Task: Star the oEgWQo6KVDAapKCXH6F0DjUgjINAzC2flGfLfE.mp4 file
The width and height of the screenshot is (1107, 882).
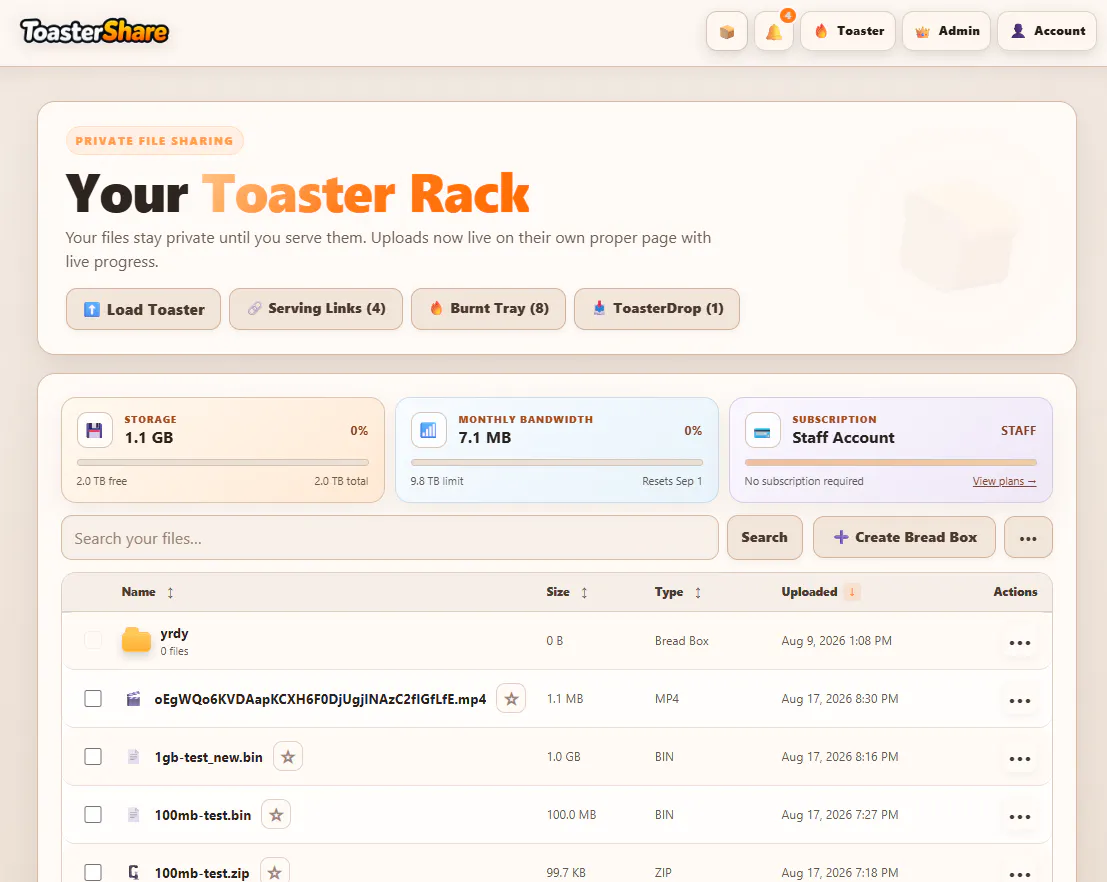Action: coord(511,698)
